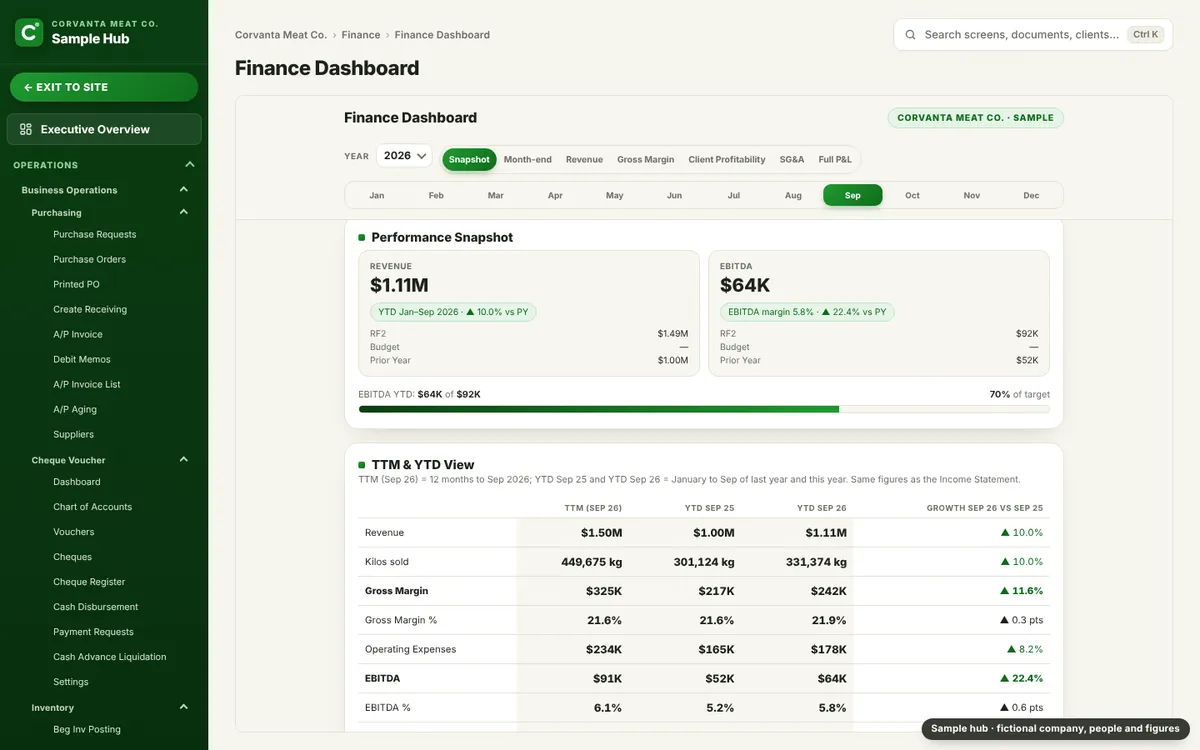
Task: Select the Apr month
Action: 555,195
